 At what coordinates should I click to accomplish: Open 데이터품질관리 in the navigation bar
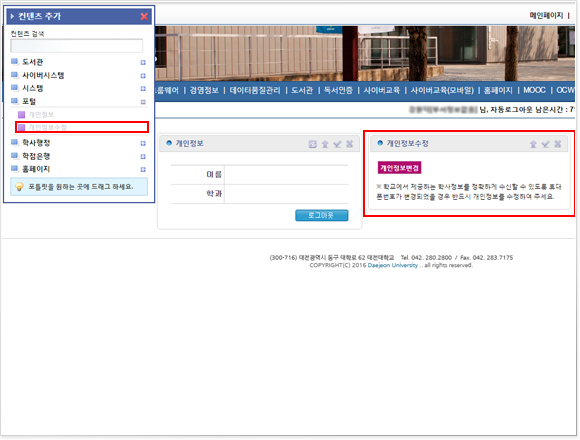pos(255,91)
